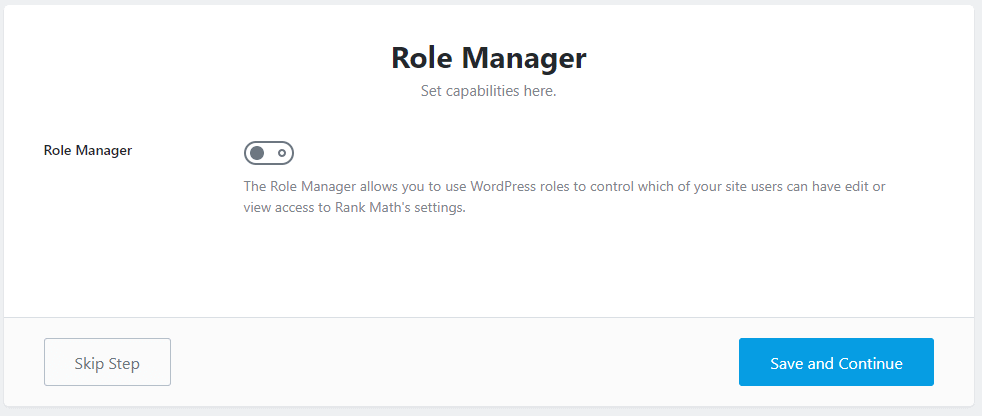Enable the Role Manager toggle switch
This screenshot has width=982, height=416.
(268, 153)
